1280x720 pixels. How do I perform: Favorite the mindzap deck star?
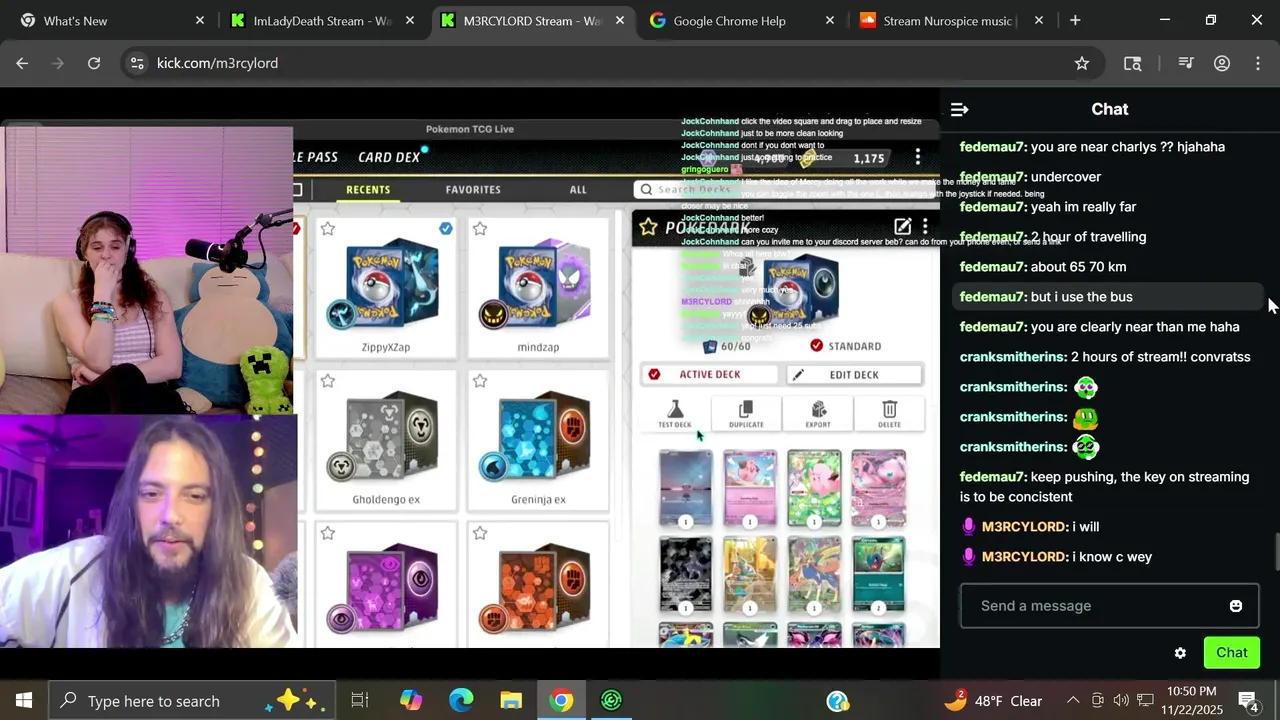point(480,229)
